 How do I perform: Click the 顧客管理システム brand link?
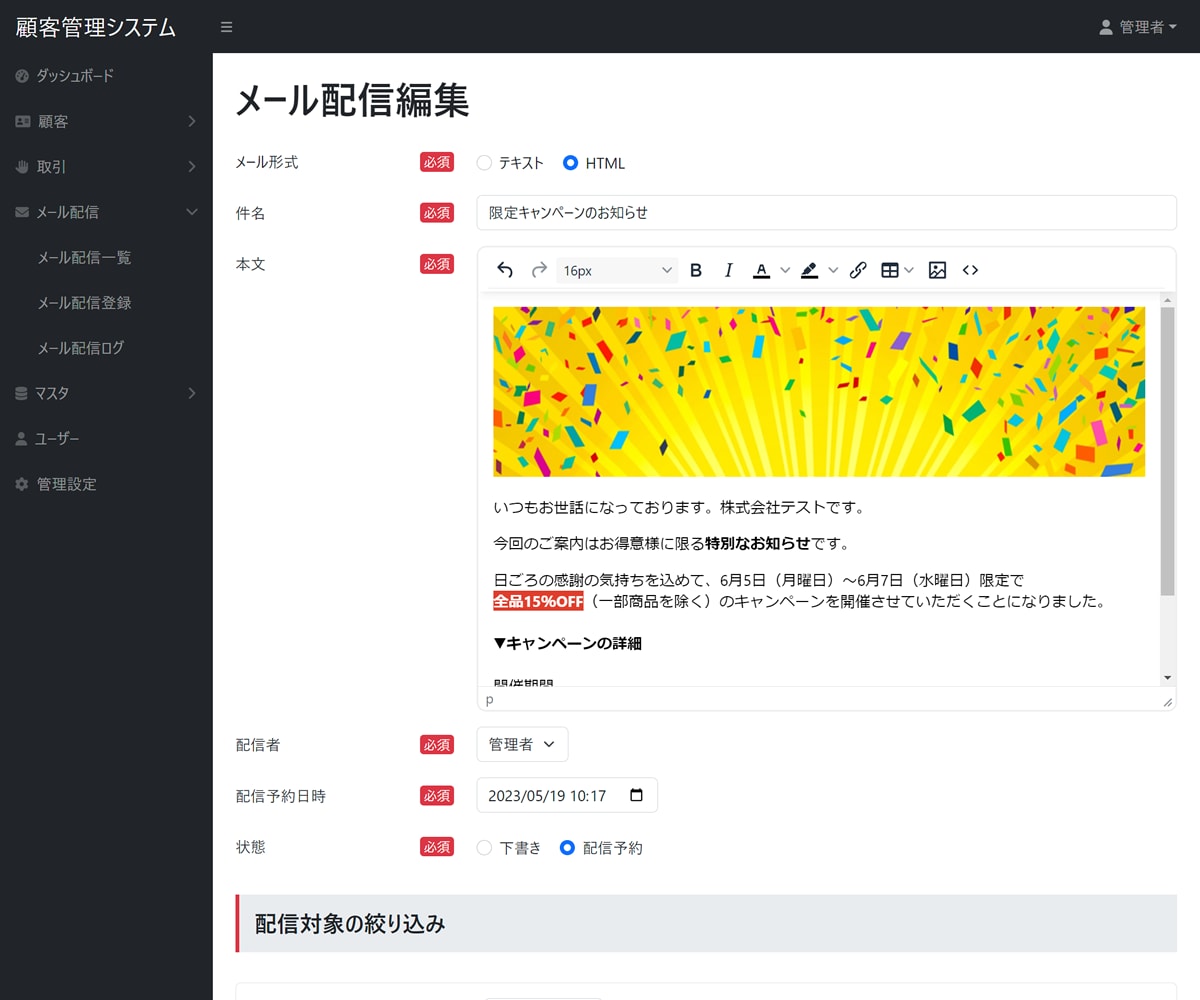point(96,27)
